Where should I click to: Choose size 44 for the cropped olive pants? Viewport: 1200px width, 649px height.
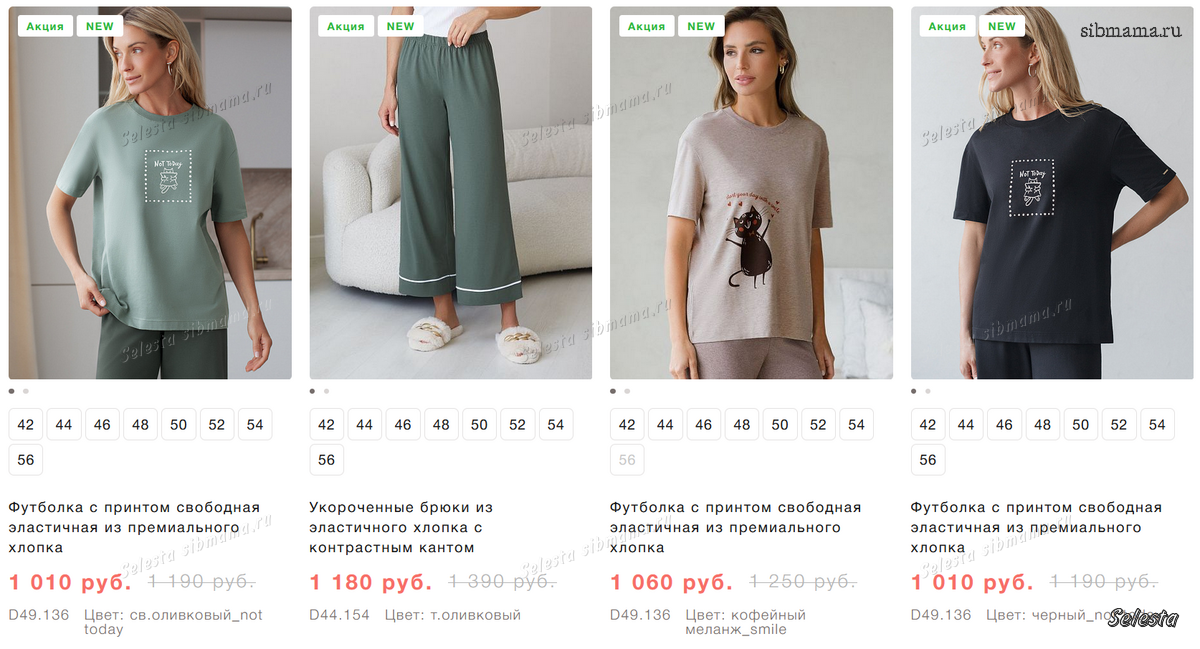(365, 424)
